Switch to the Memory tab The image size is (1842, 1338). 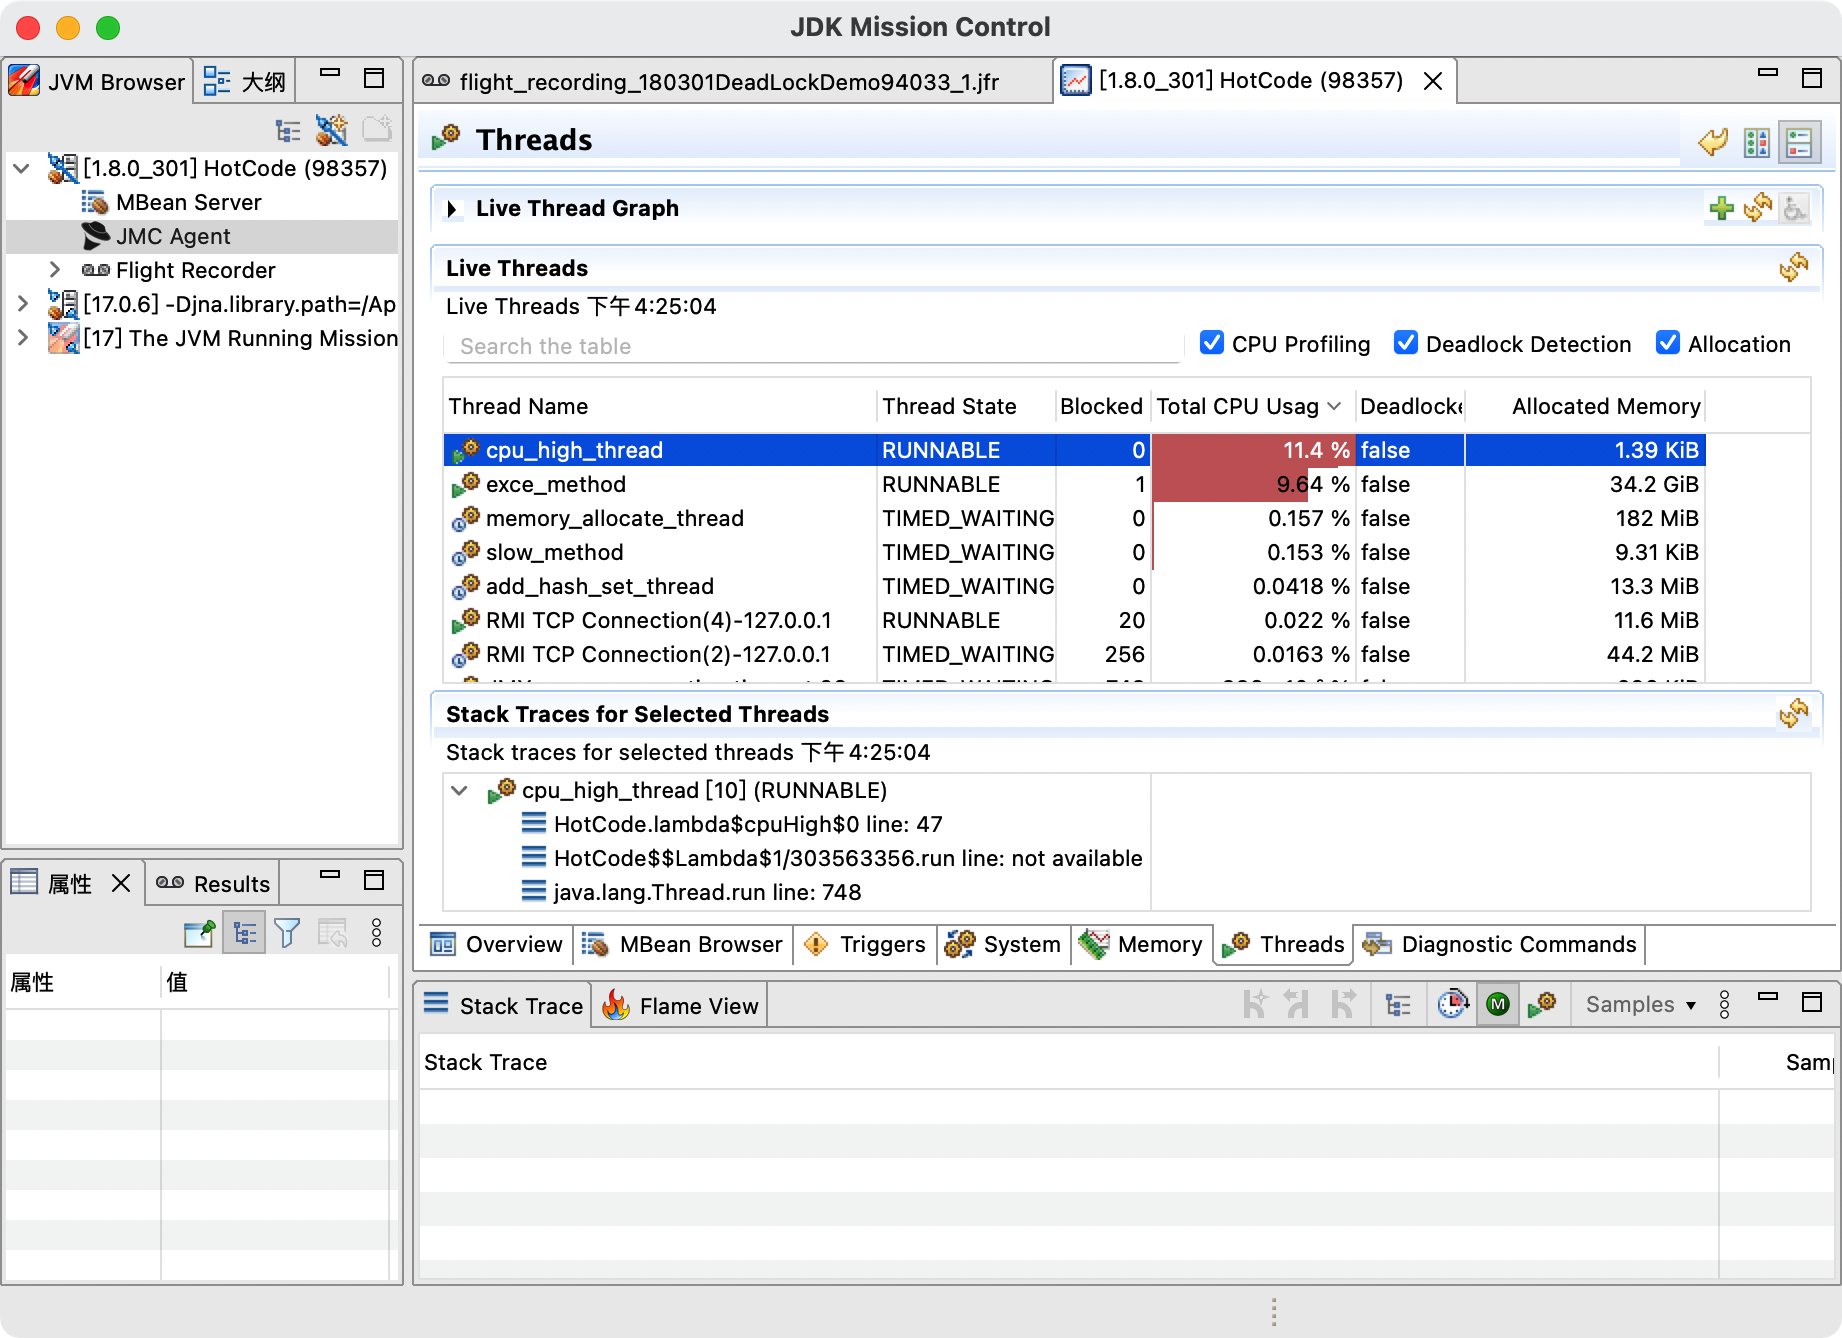[1142, 945]
